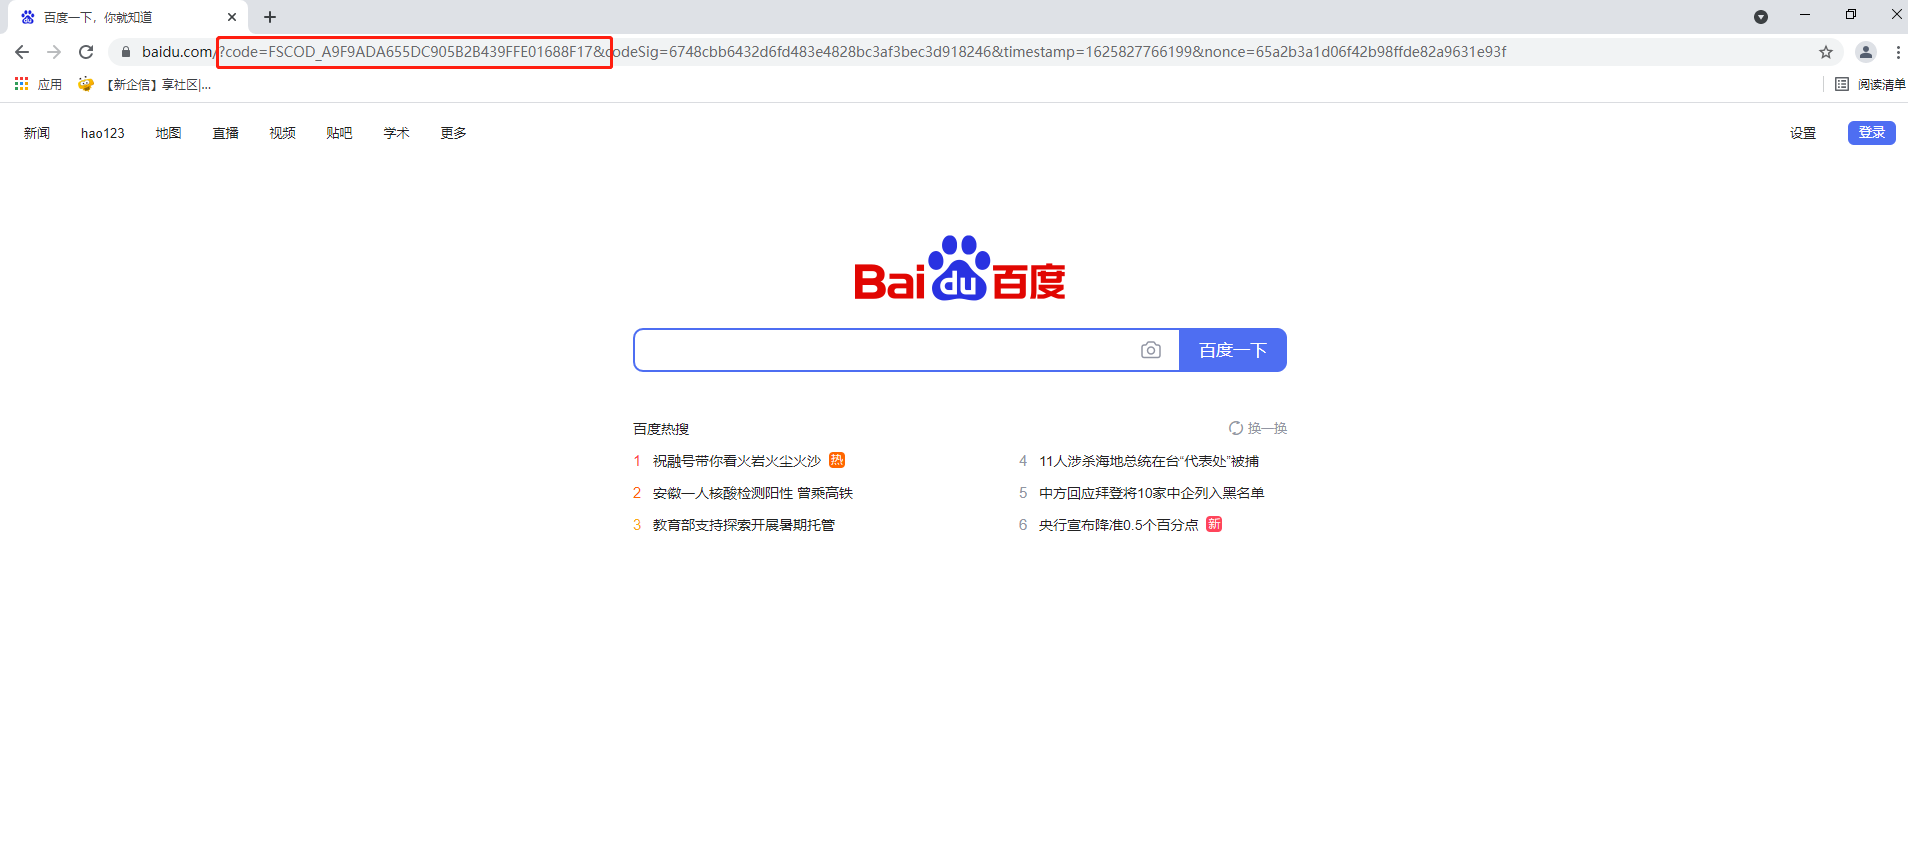
Task: Reload the page with the refresh icon
Action: coord(86,52)
